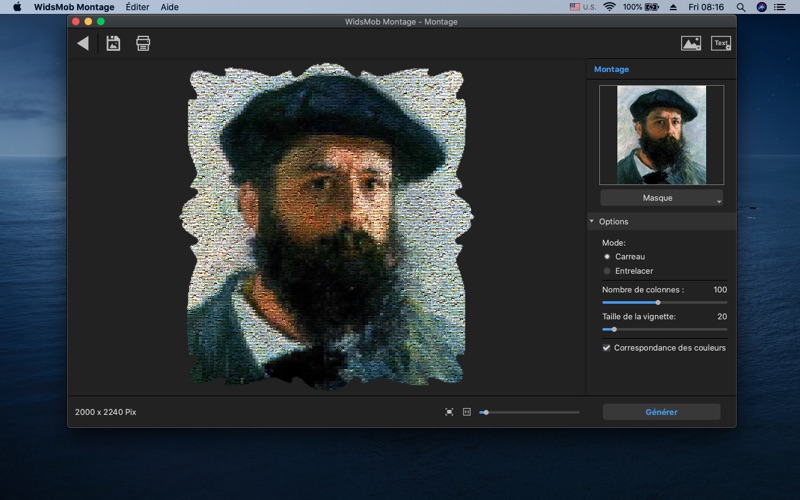Screen dimensions: 800x500
Task: Open the Masque dropdown
Action: [661, 198]
